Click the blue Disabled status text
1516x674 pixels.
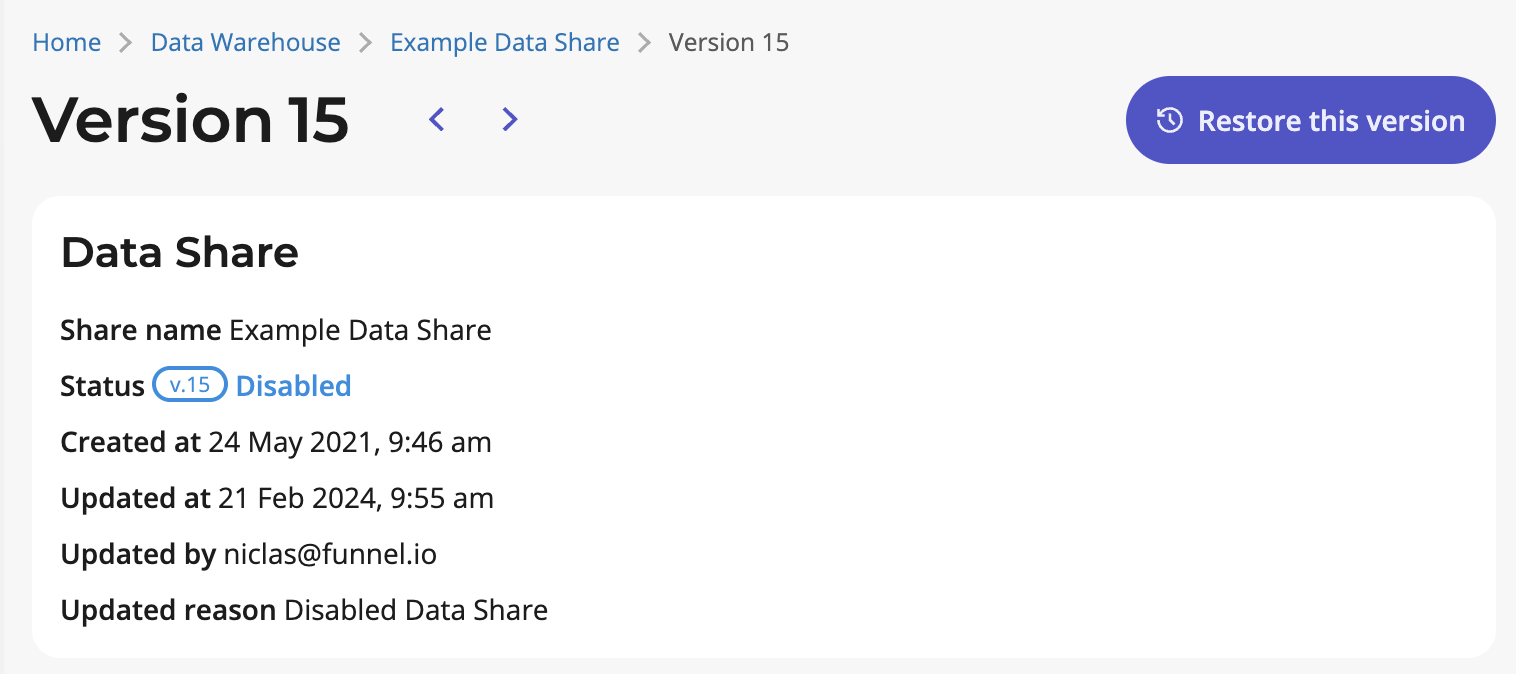(293, 386)
